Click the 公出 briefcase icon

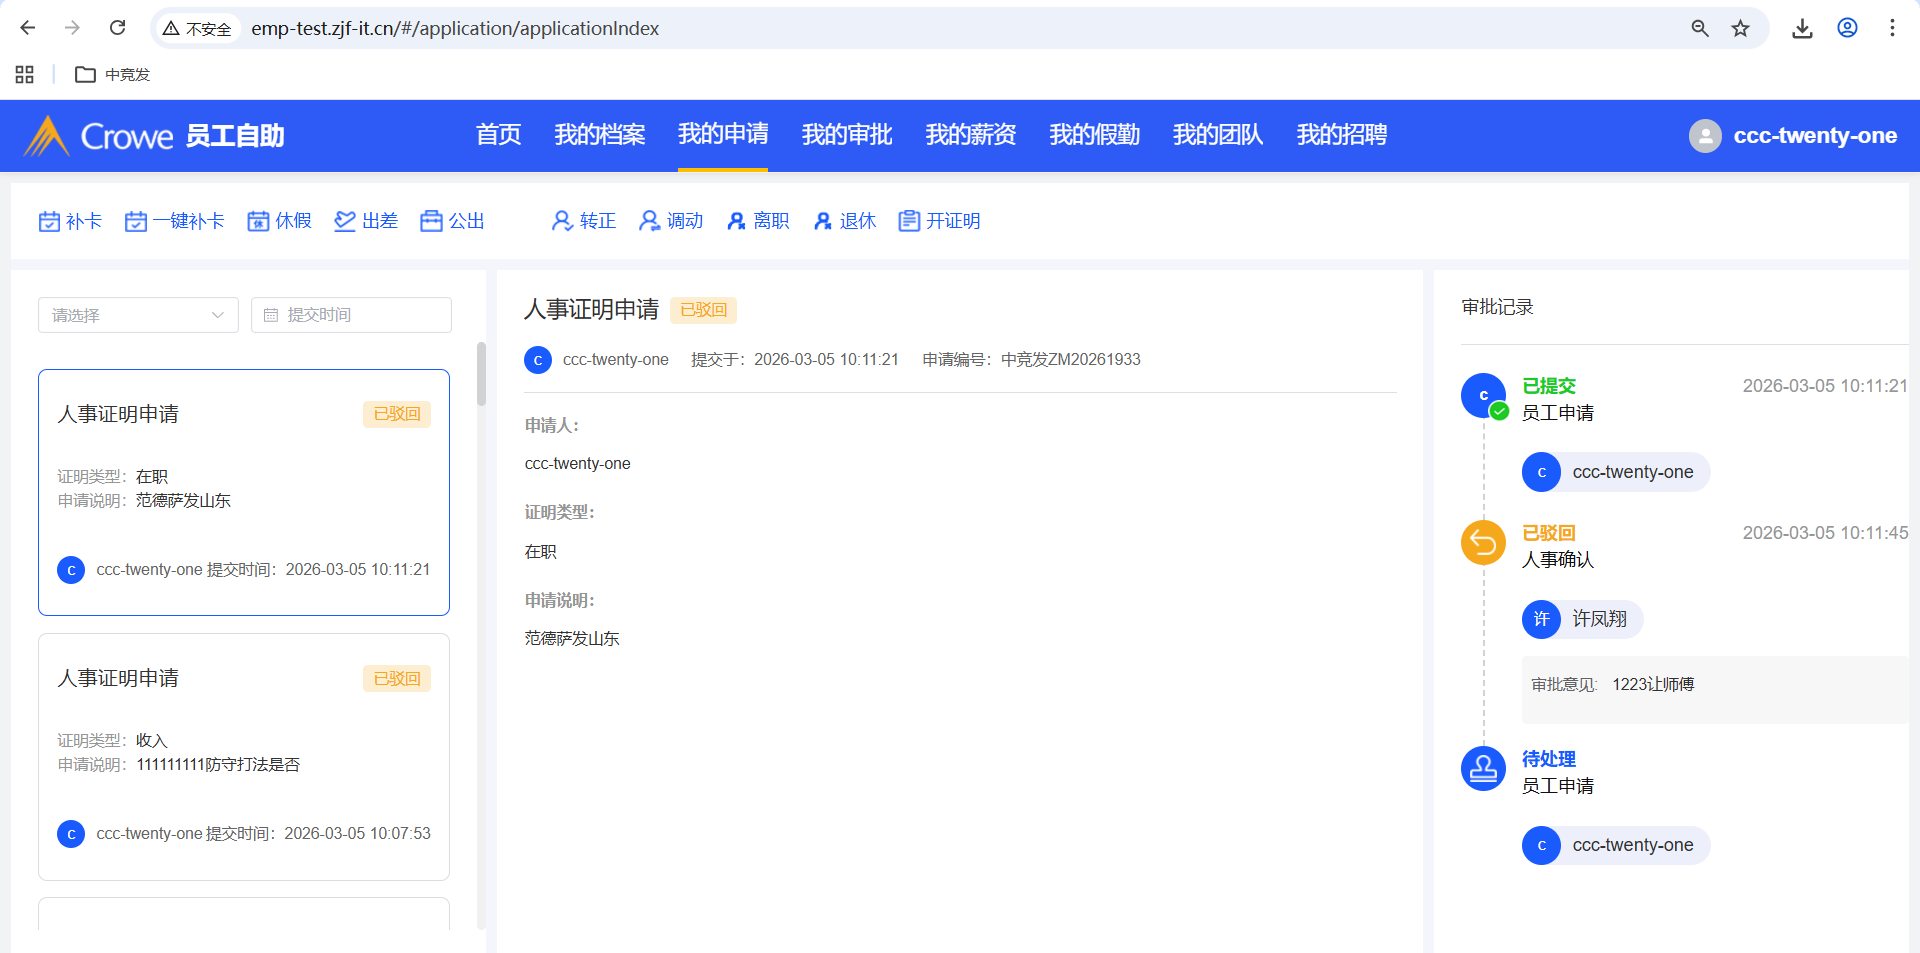tap(431, 221)
